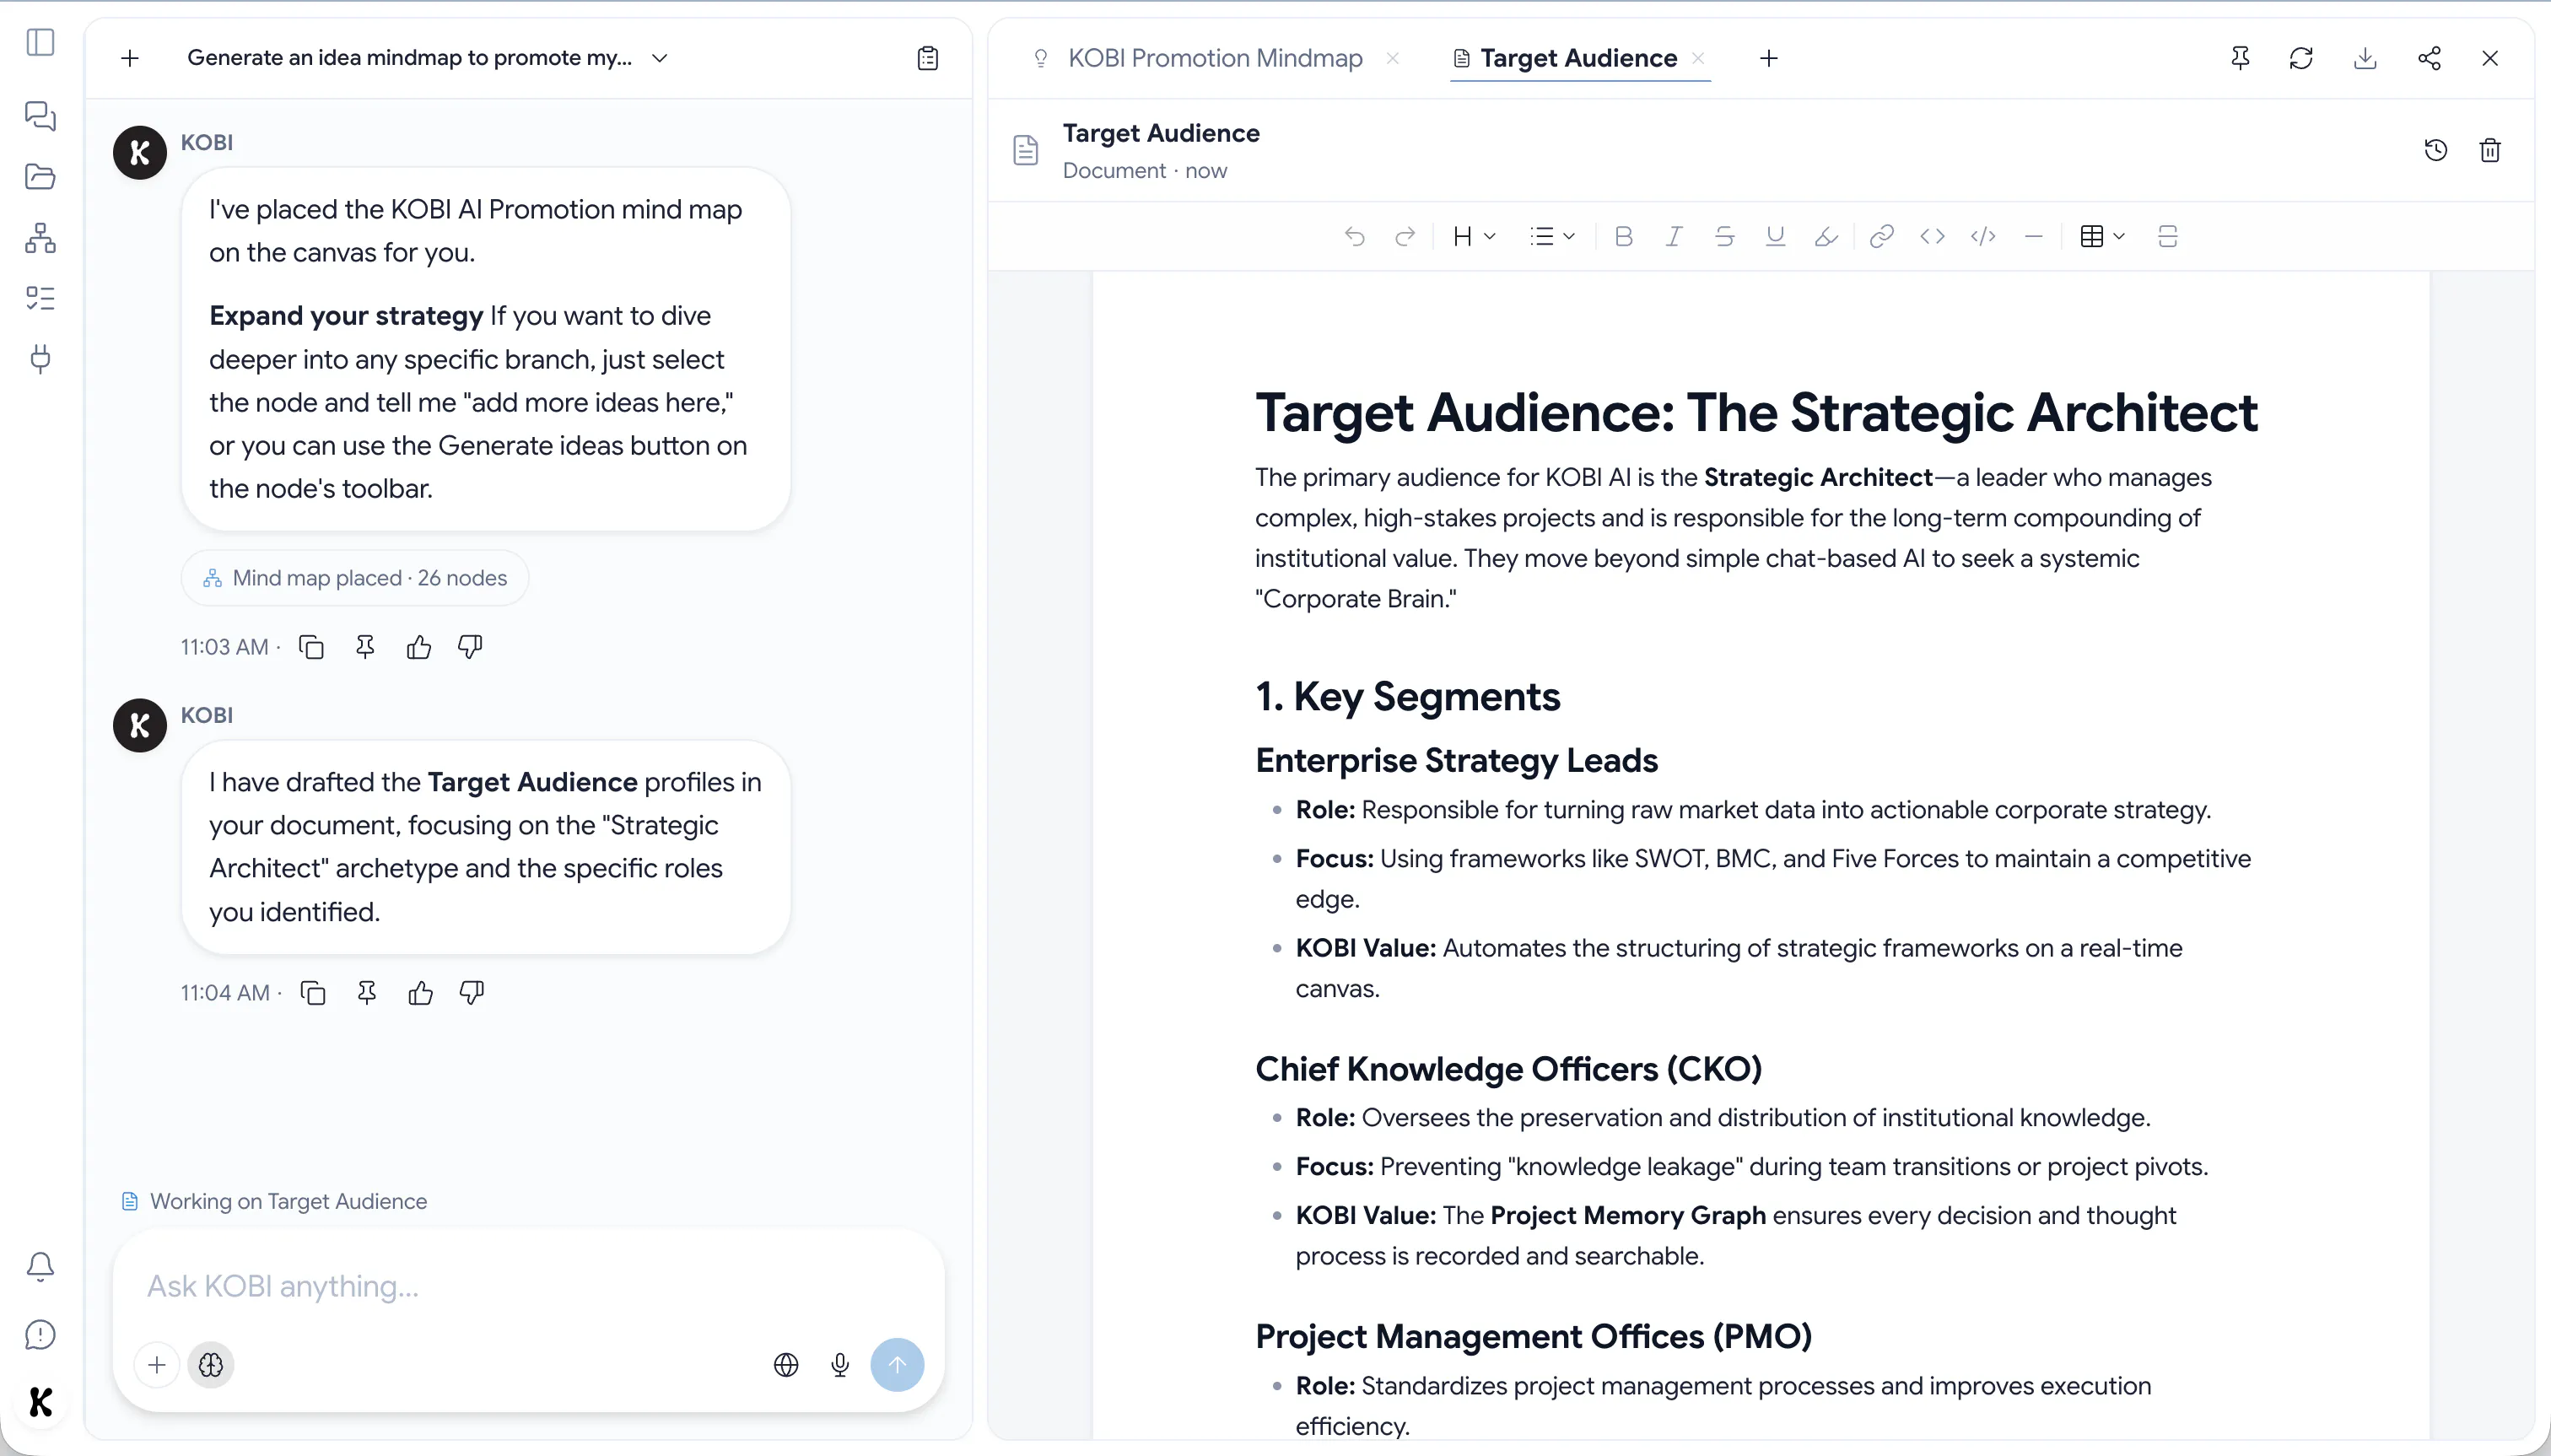Thumbs up the 11:04 AM message
2551x1456 pixels.
[x=421, y=993]
